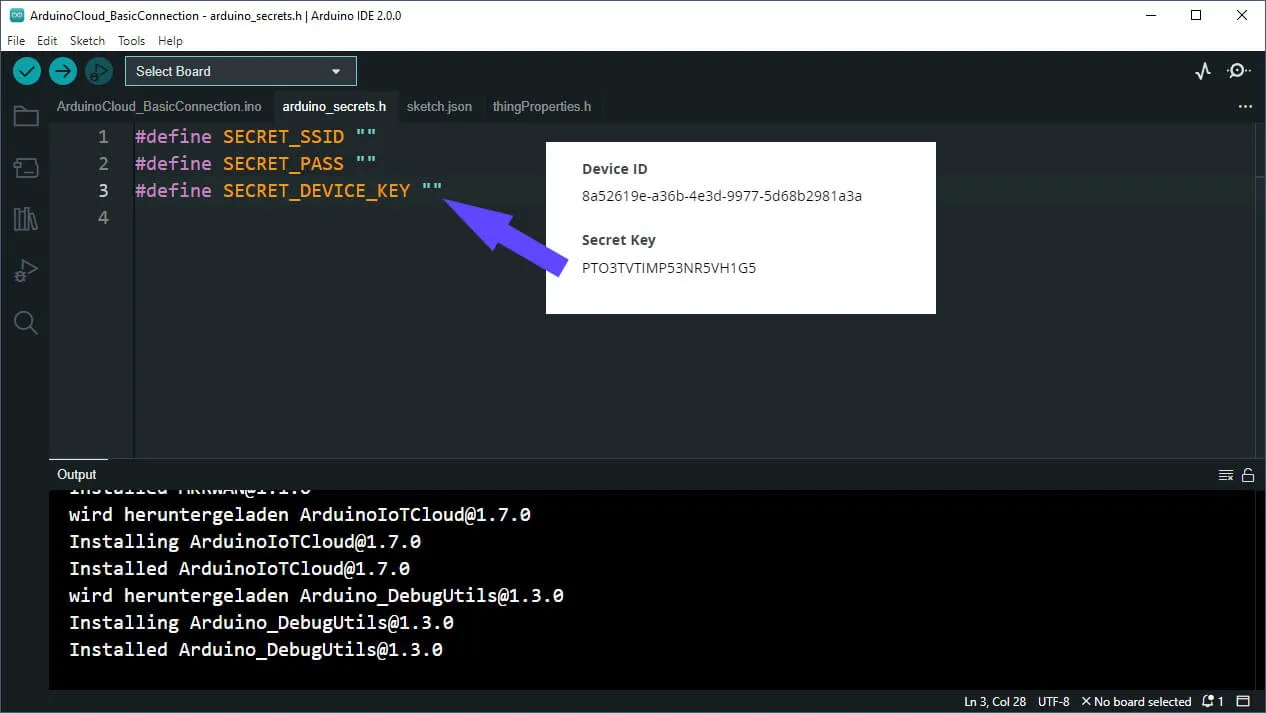Toggle the output panel lock icon

(1247, 475)
